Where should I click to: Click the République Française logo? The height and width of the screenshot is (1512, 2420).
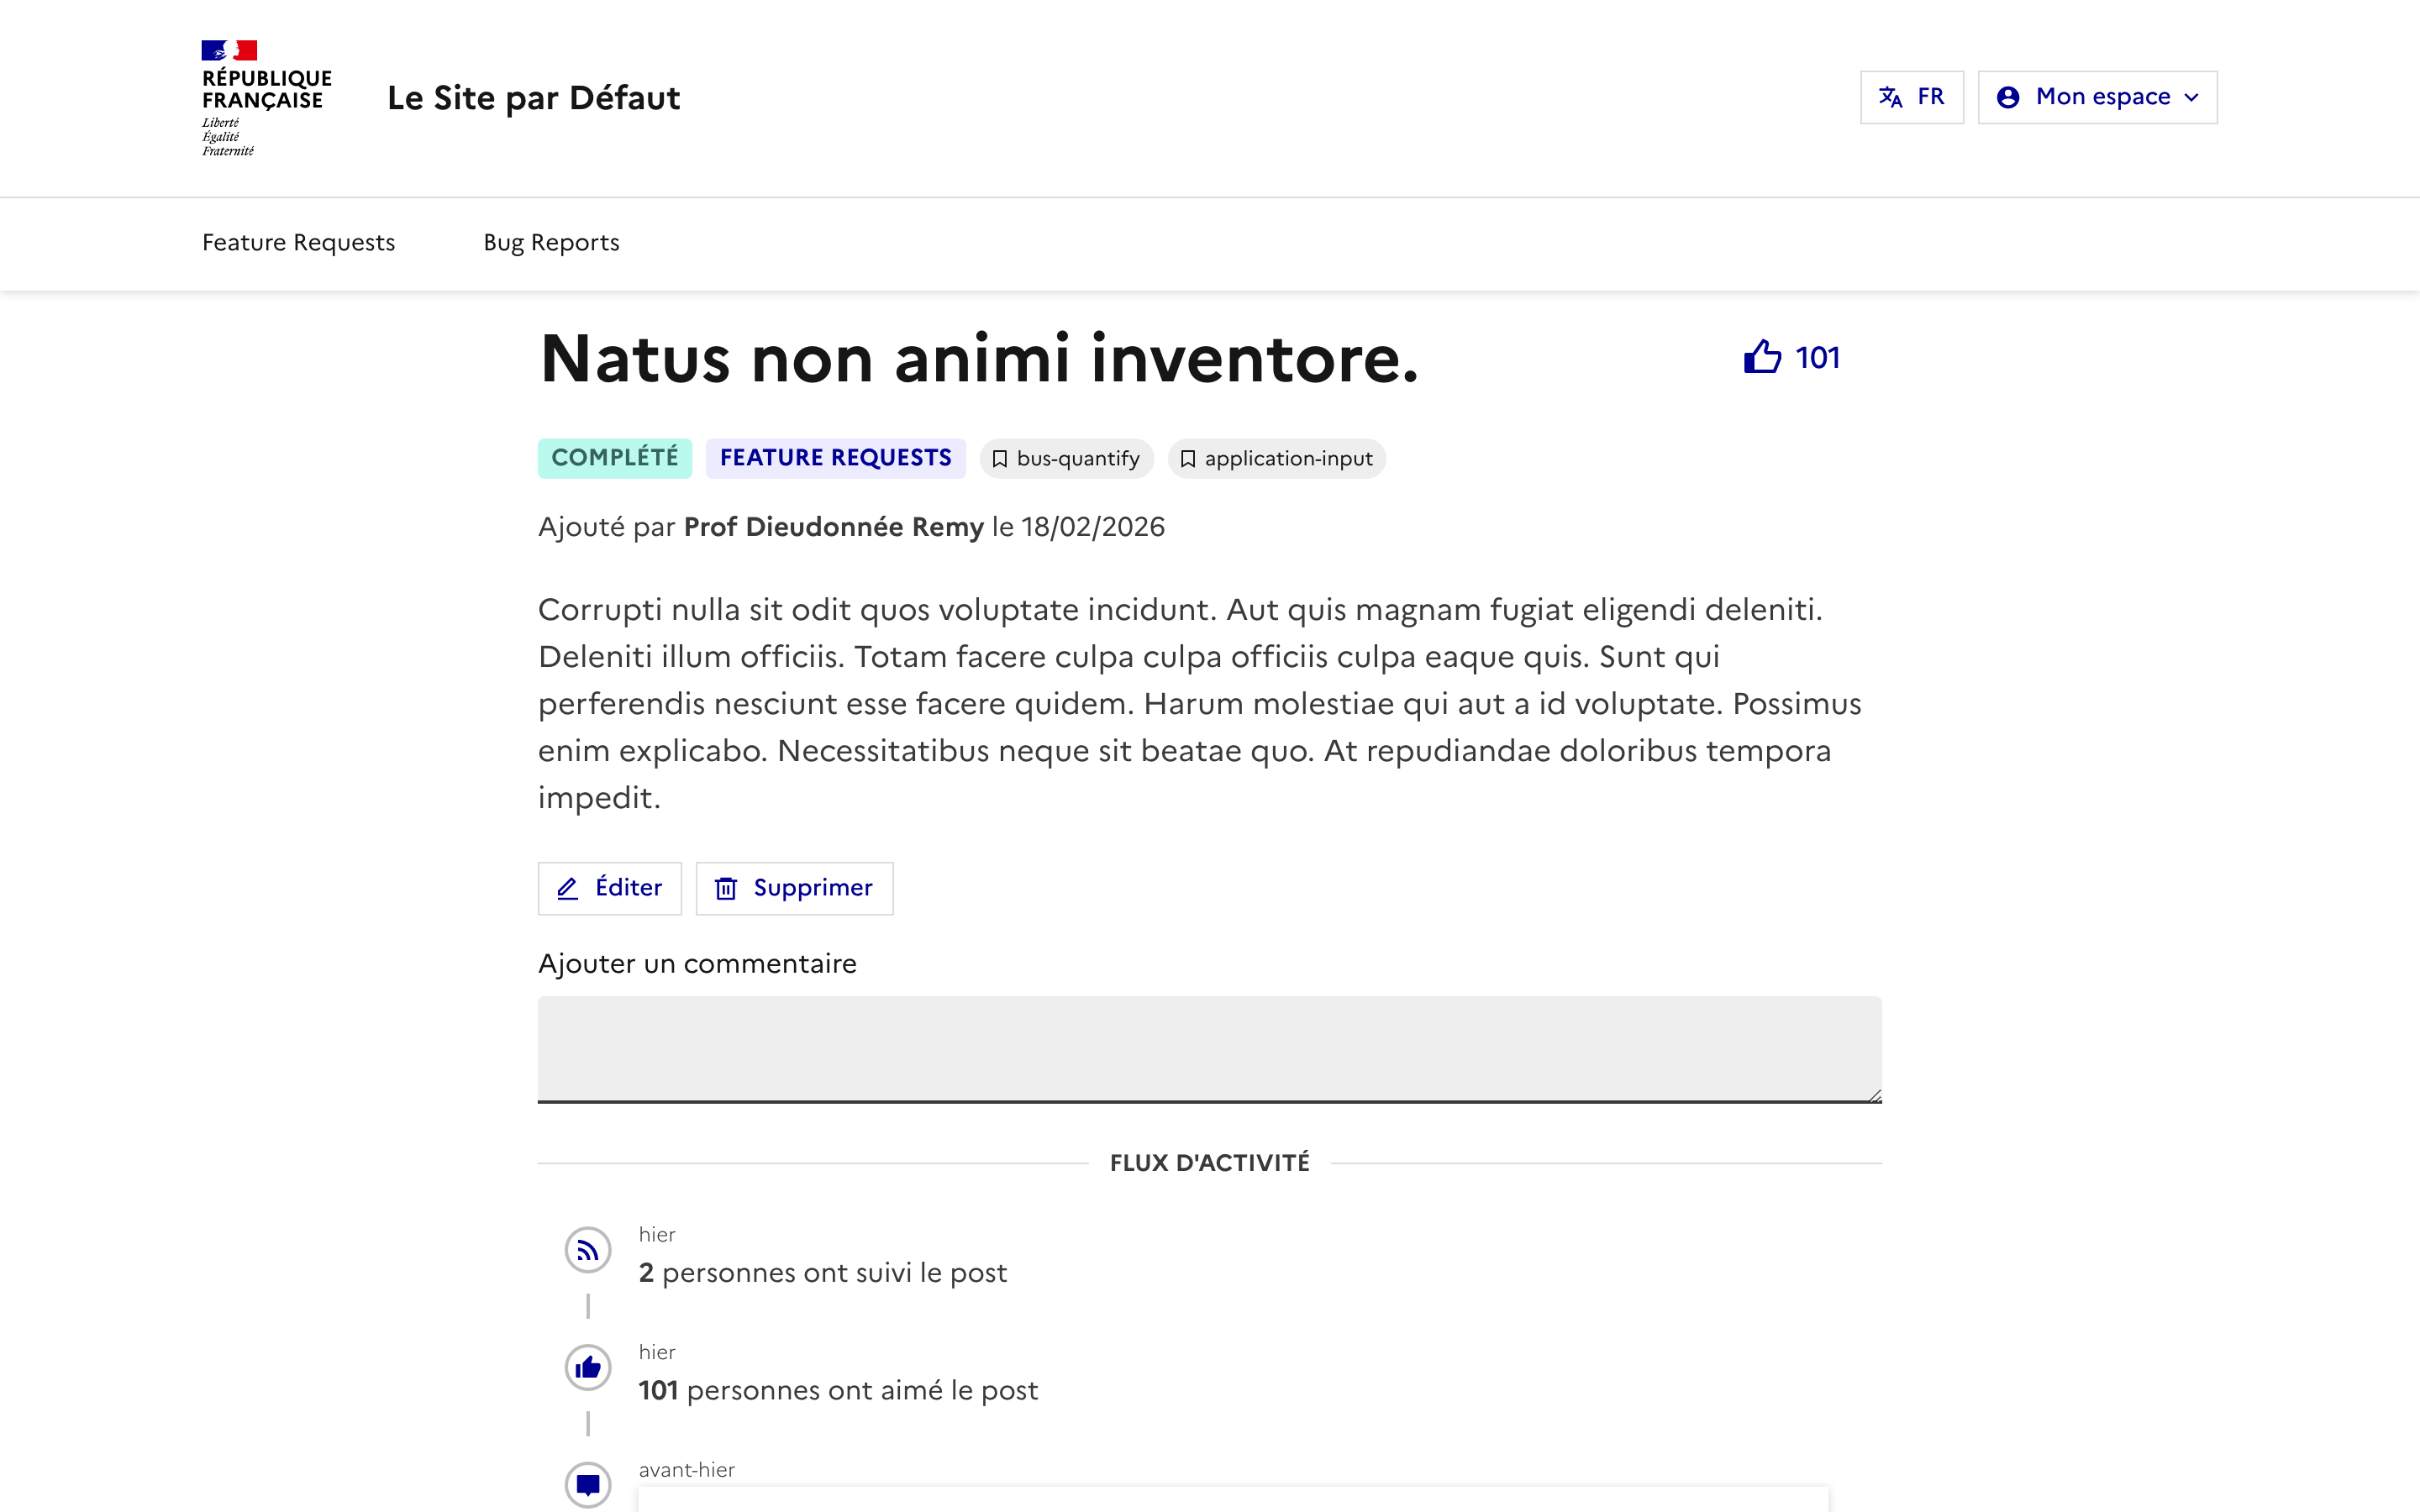(x=264, y=96)
